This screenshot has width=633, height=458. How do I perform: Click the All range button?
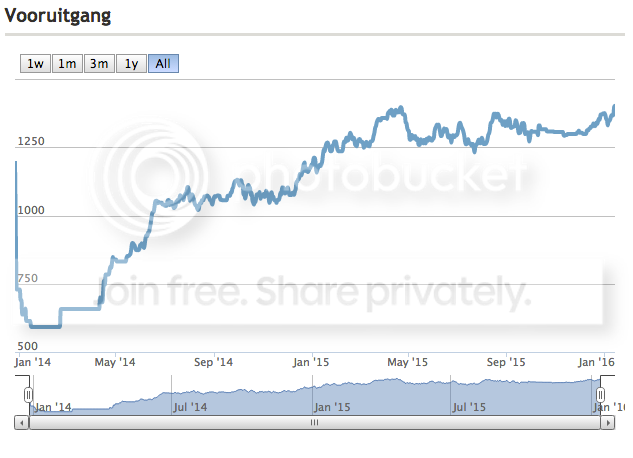pos(163,64)
